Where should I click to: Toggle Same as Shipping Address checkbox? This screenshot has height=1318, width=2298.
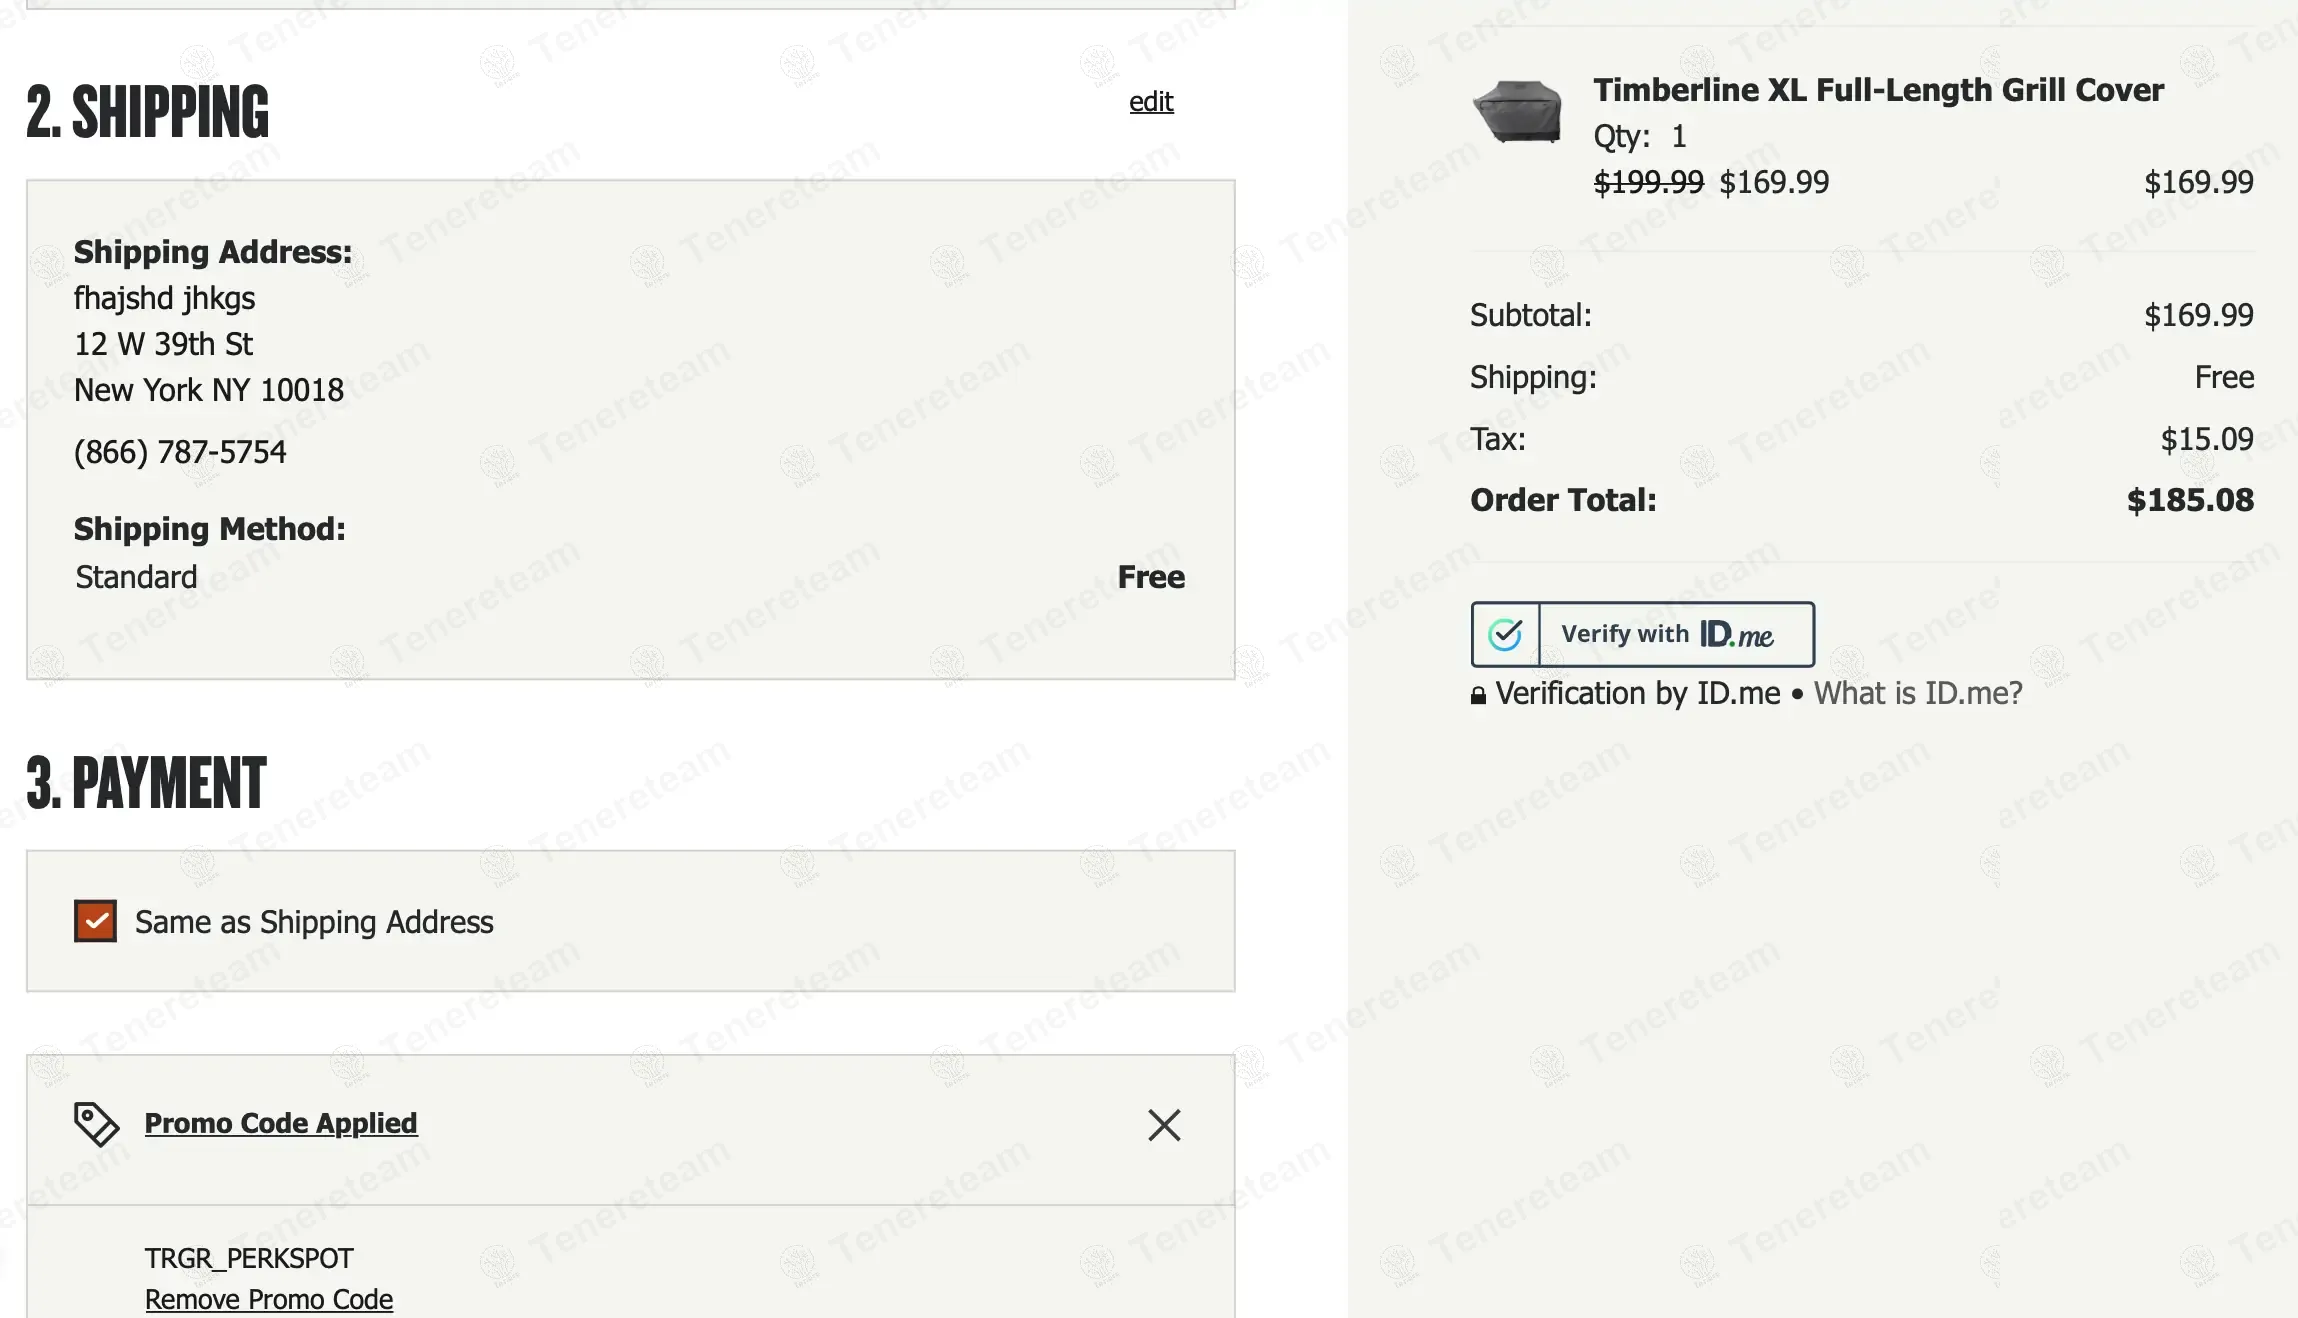(95, 921)
